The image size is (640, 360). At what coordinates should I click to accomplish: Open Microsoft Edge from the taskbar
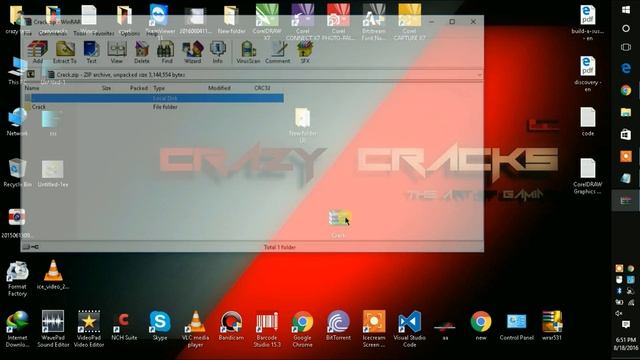626,68
